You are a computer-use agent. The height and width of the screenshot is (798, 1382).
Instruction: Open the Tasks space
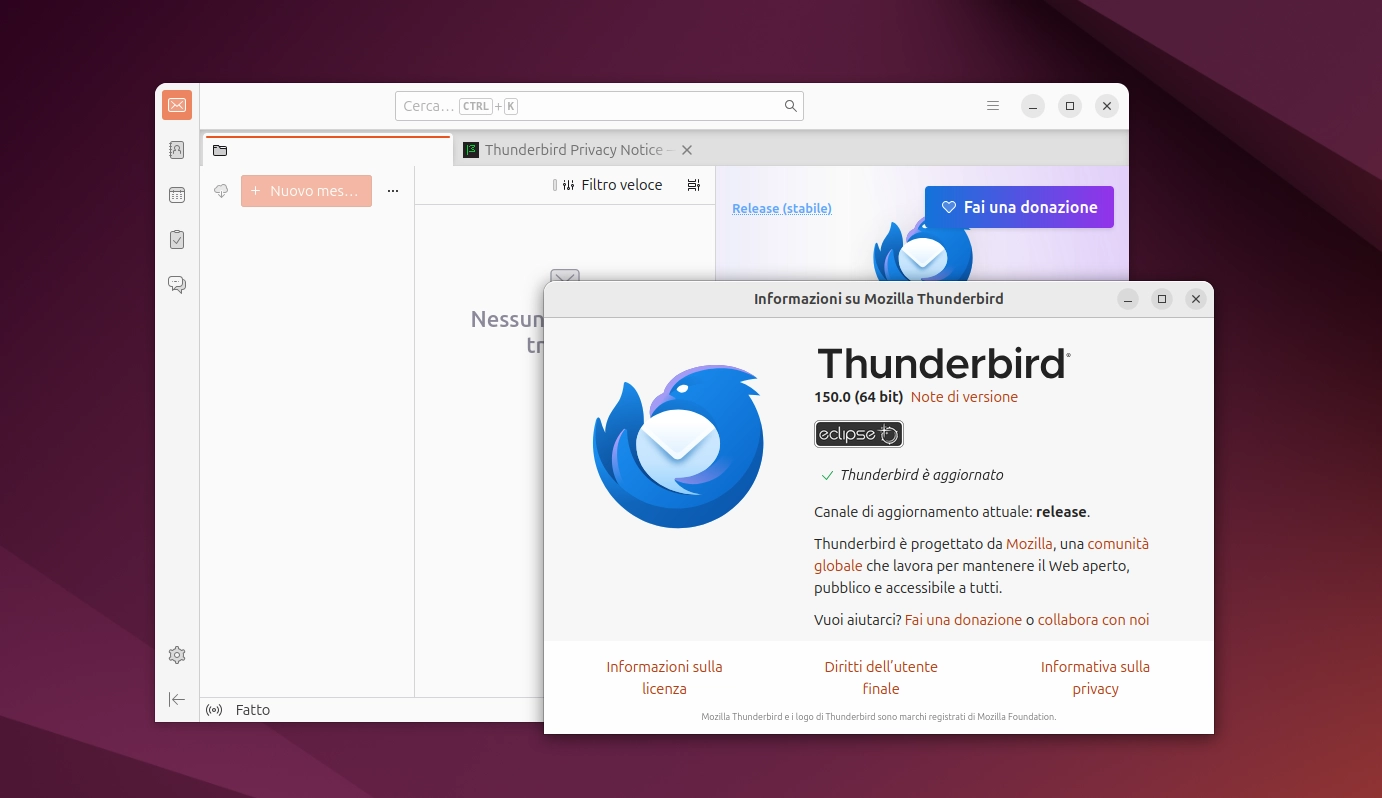177,240
